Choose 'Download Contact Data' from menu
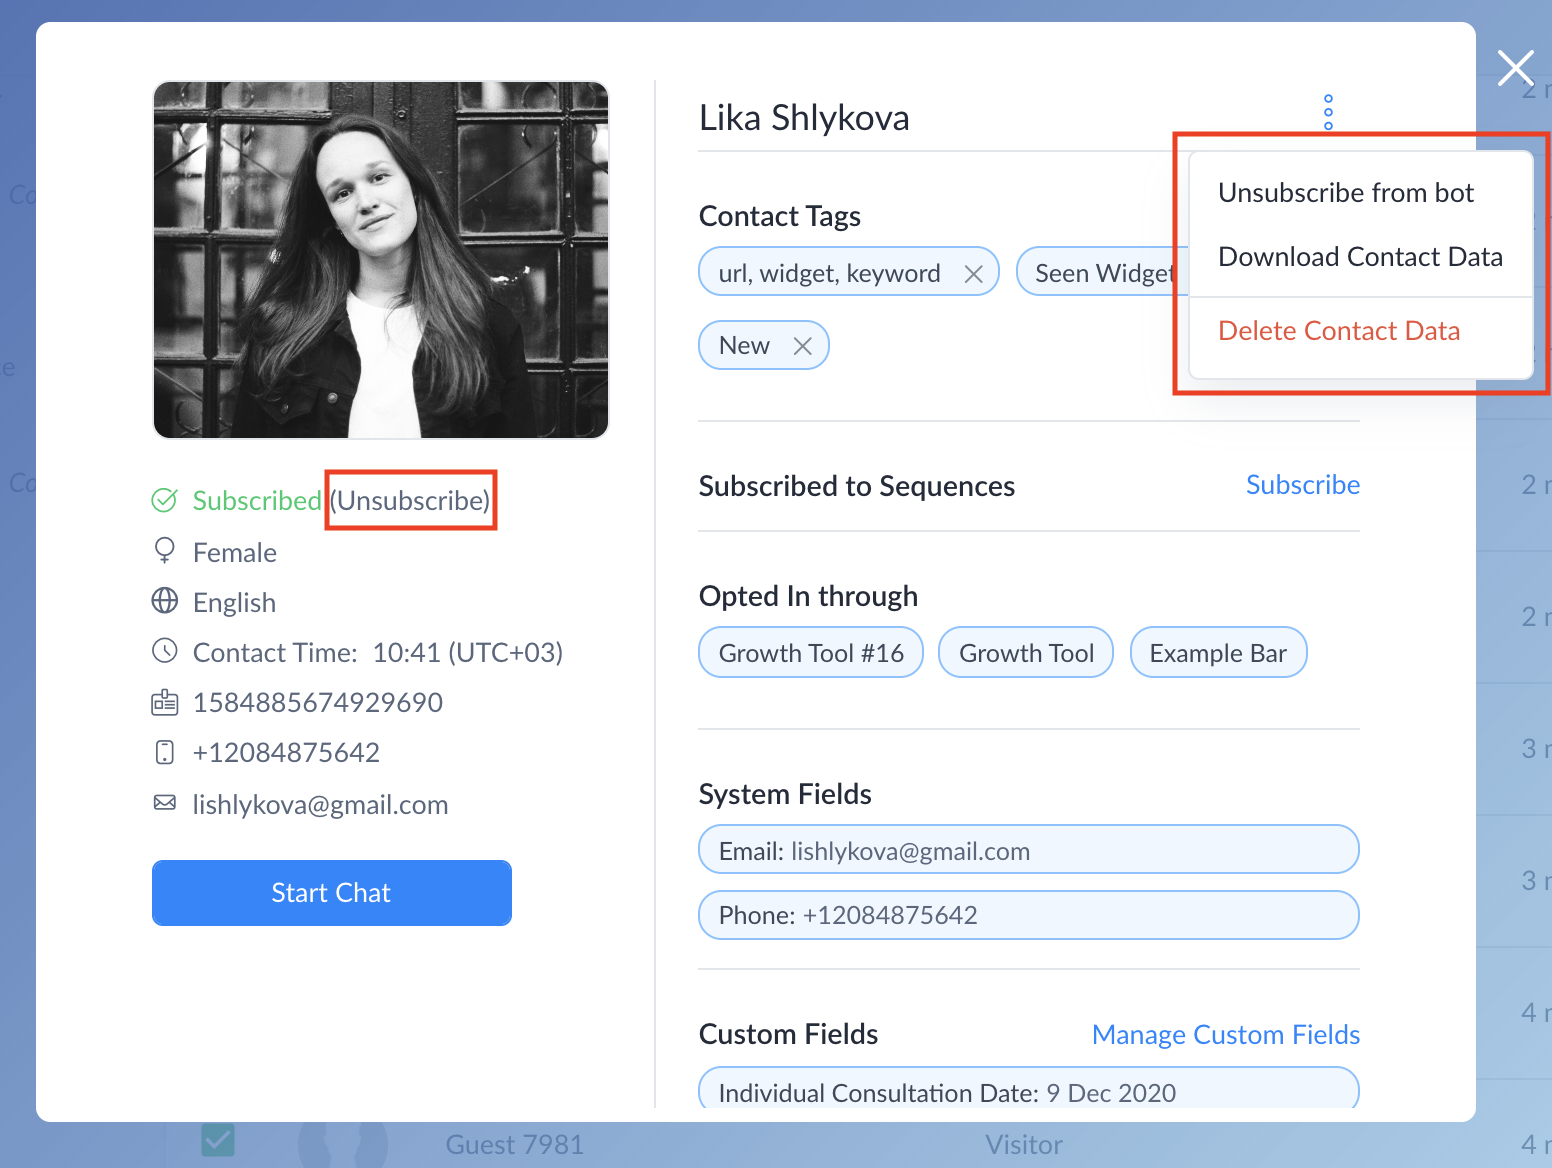Viewport: 1552px width, 1168px height. point(1359,257)
